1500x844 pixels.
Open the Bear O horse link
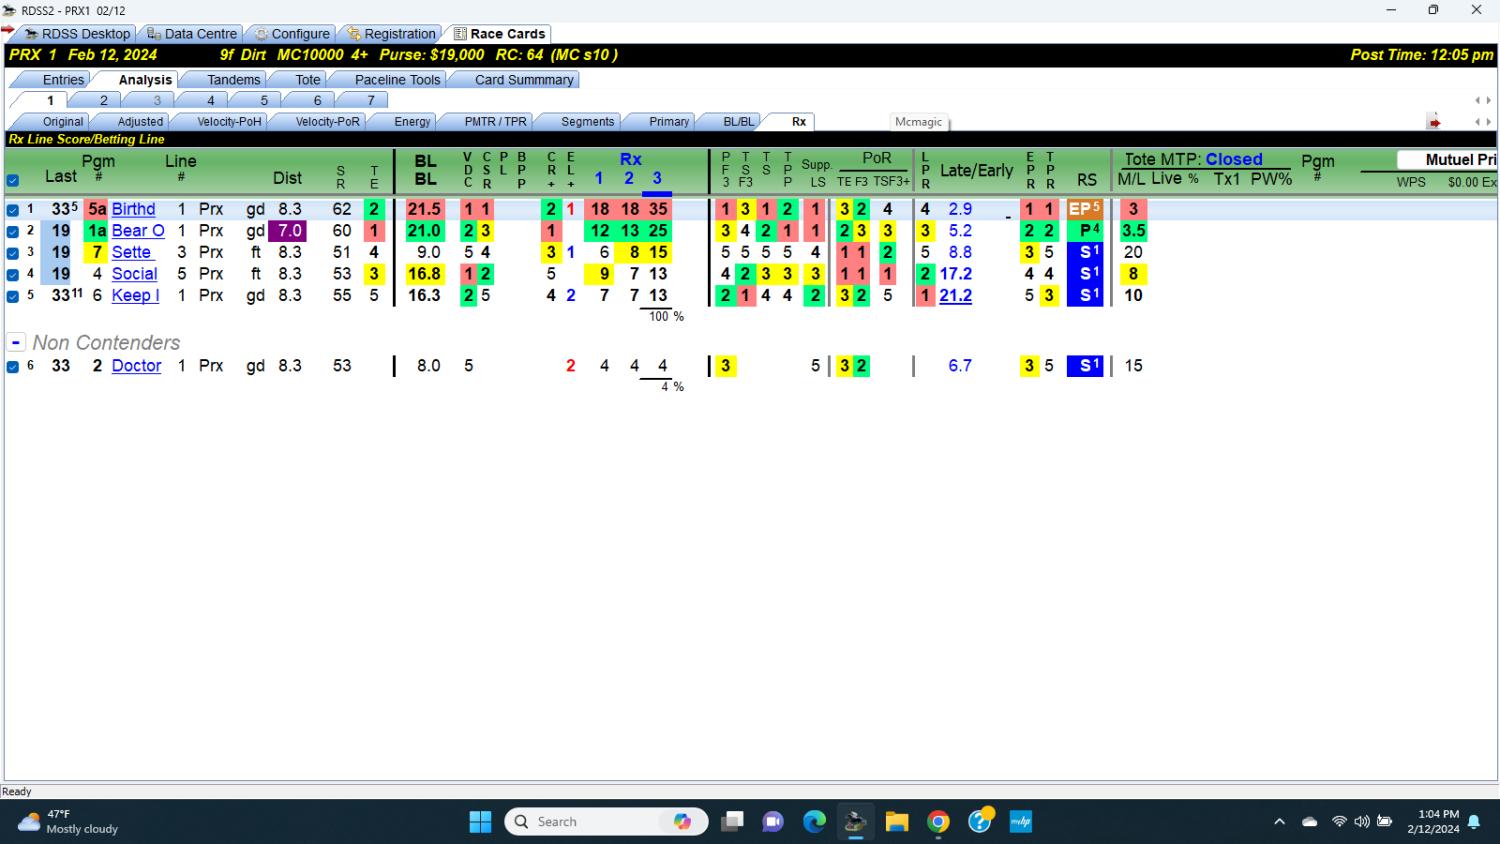[138, 231]
